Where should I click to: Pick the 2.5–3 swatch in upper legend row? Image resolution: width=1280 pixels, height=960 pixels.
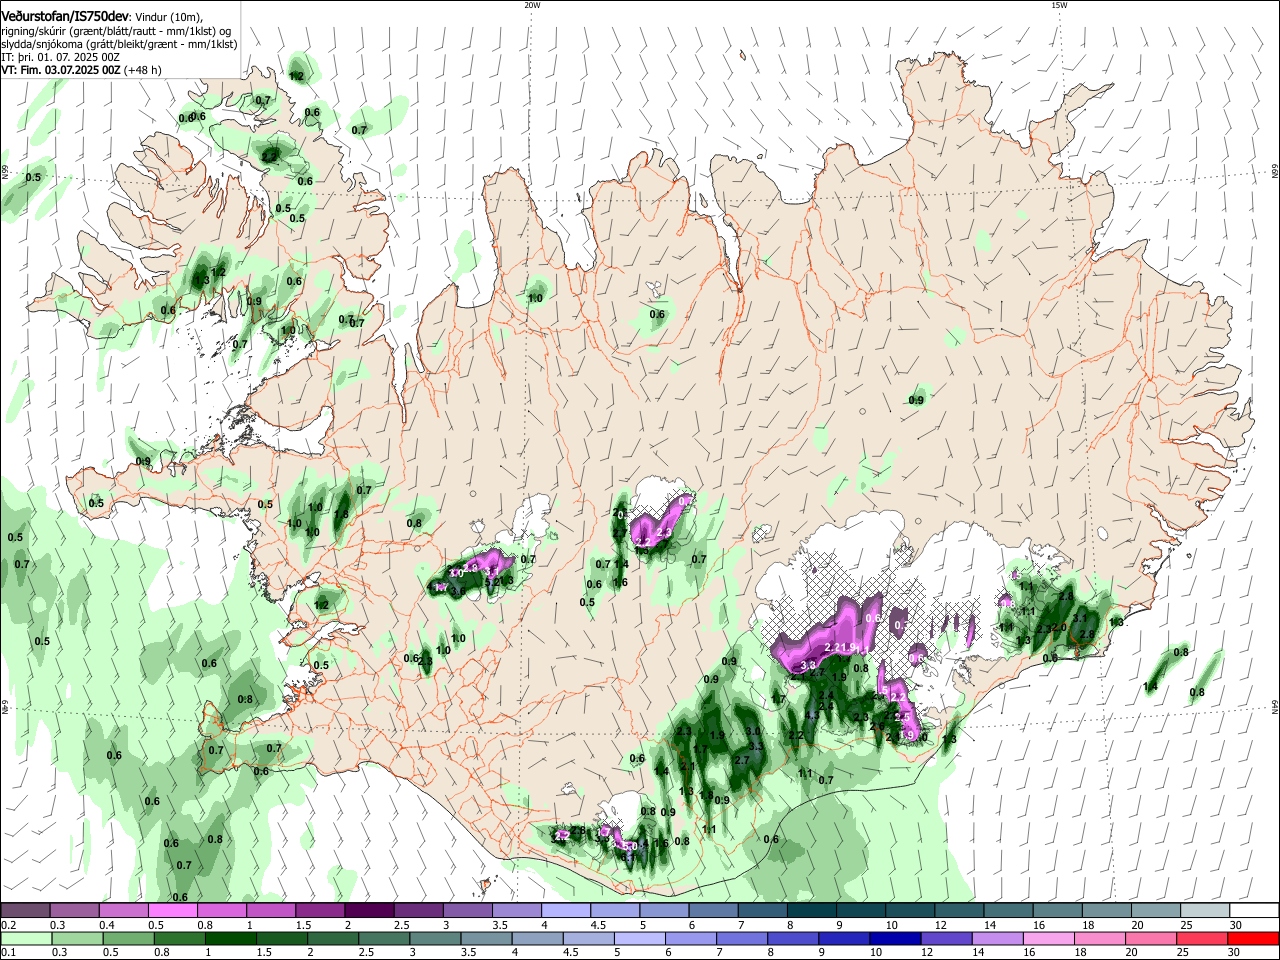click(x=417, y=910)
